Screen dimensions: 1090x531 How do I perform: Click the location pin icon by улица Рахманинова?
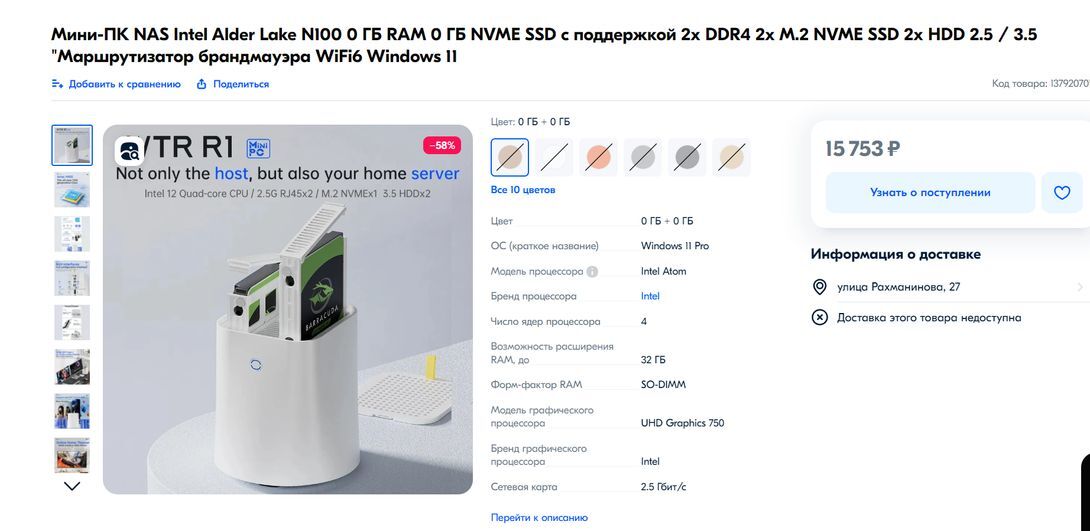820,287
